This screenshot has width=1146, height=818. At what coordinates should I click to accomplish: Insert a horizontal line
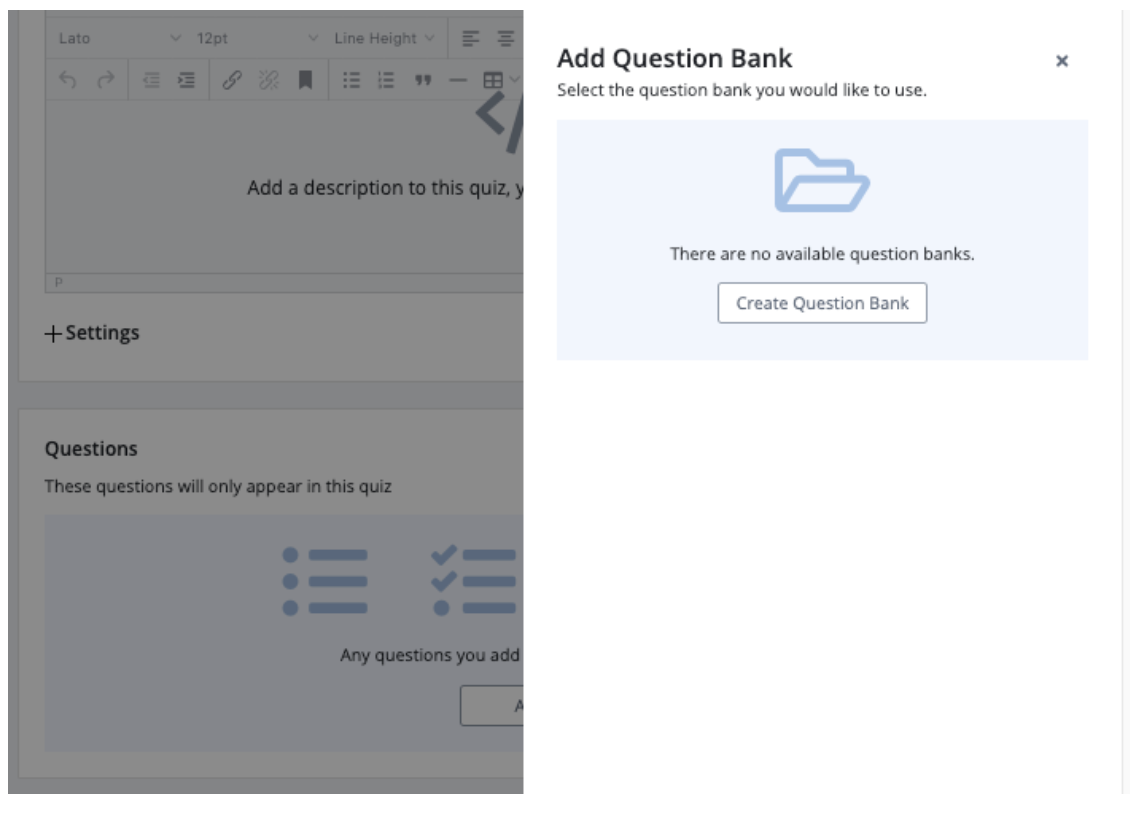point(458,81)
